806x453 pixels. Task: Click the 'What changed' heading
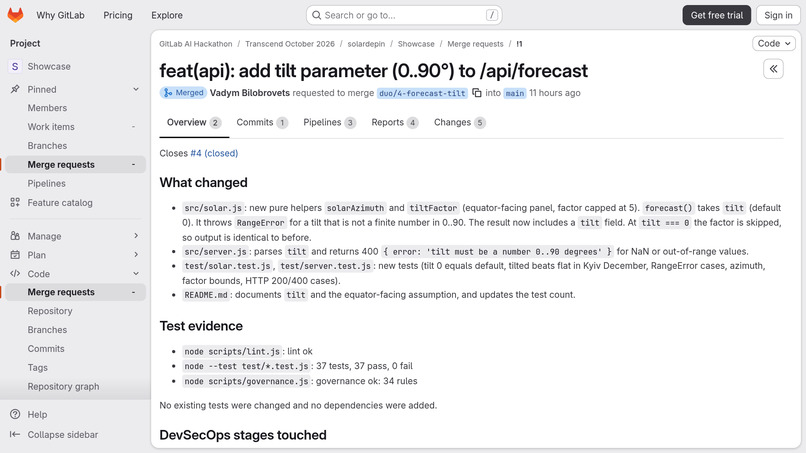click(204, 183)
